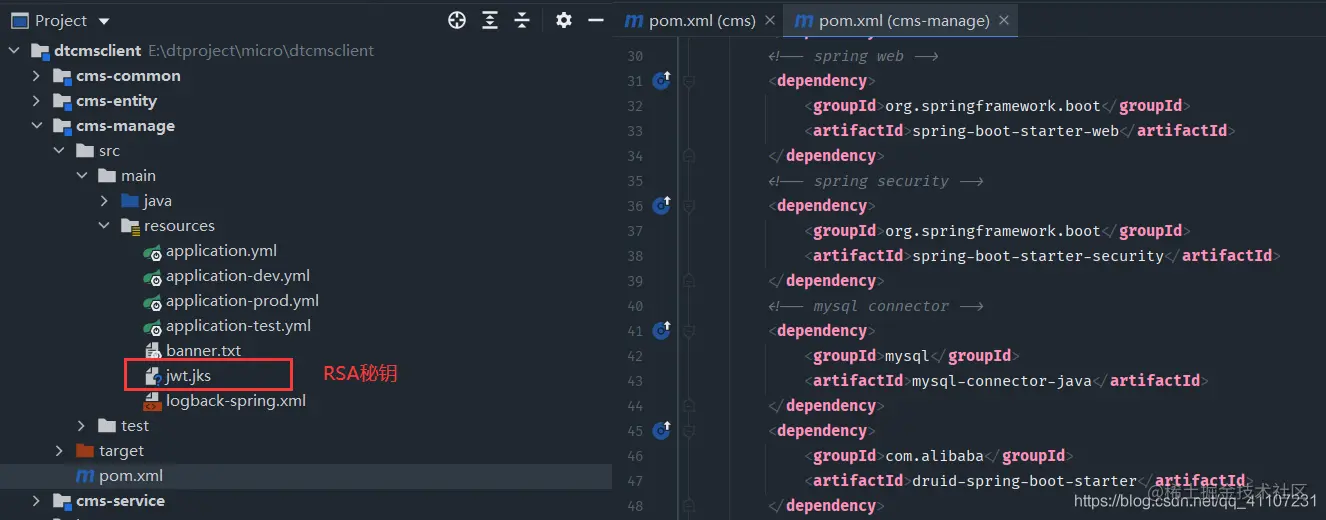Open application-prod.yml in the tree
The image size is (1326, 520).
pos(243,300)
